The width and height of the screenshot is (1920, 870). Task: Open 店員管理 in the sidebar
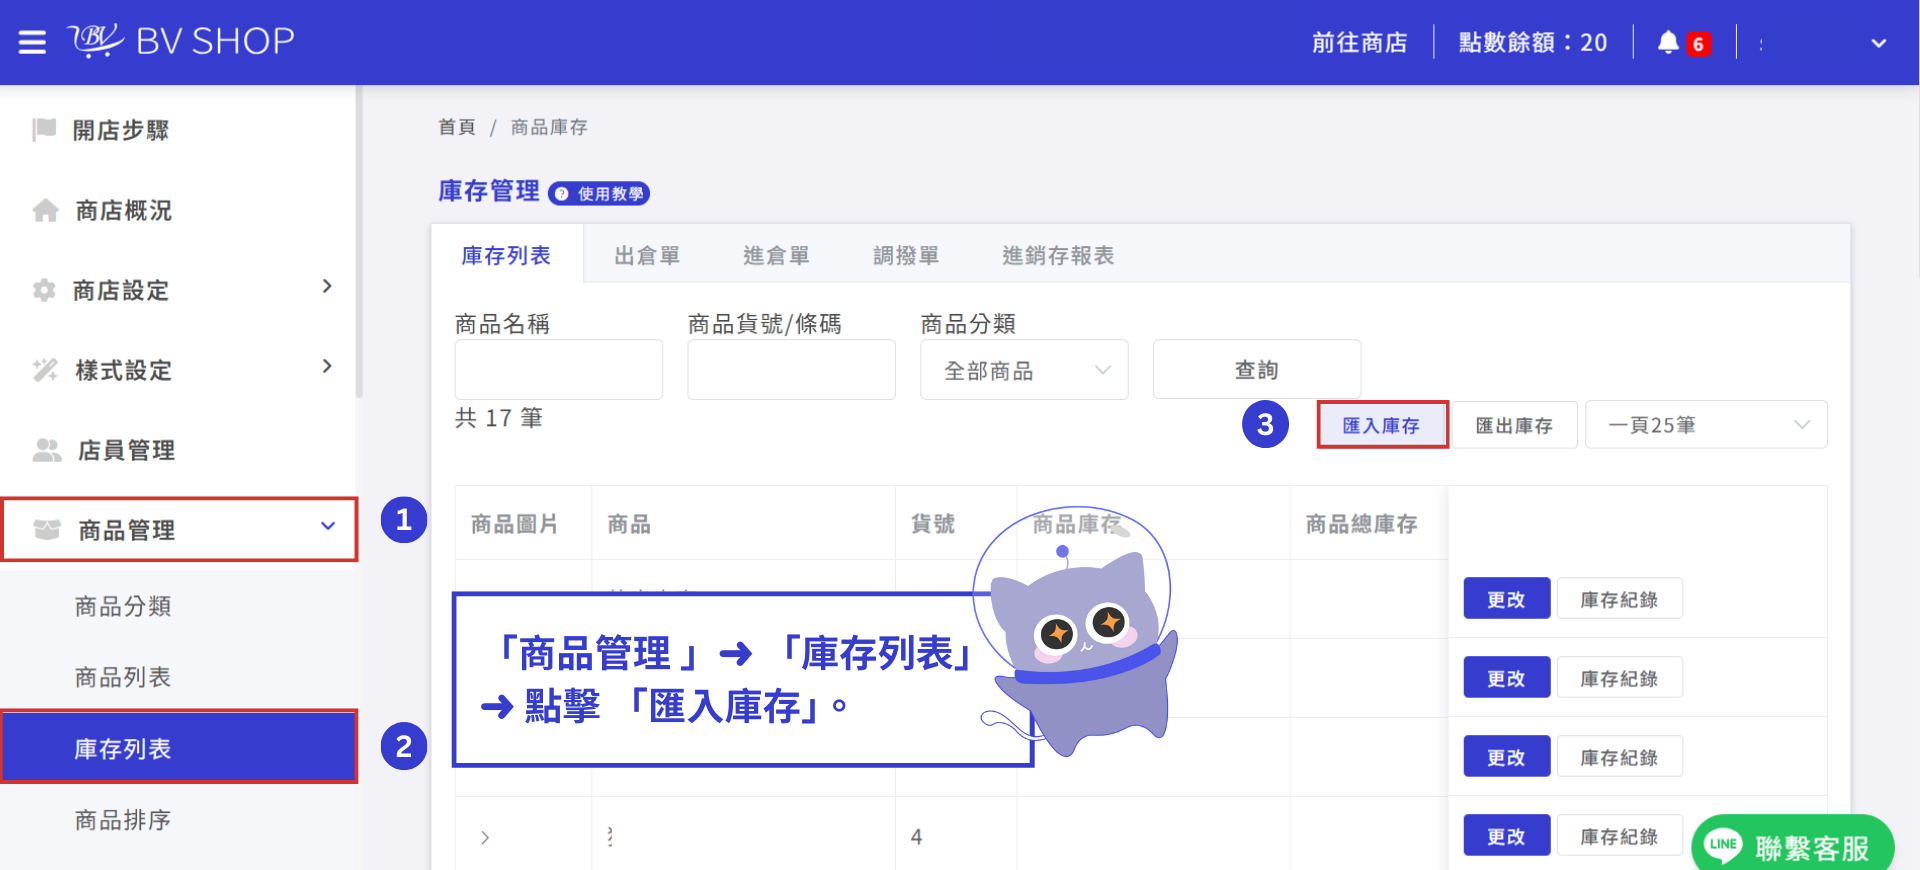tap(126, 450)
